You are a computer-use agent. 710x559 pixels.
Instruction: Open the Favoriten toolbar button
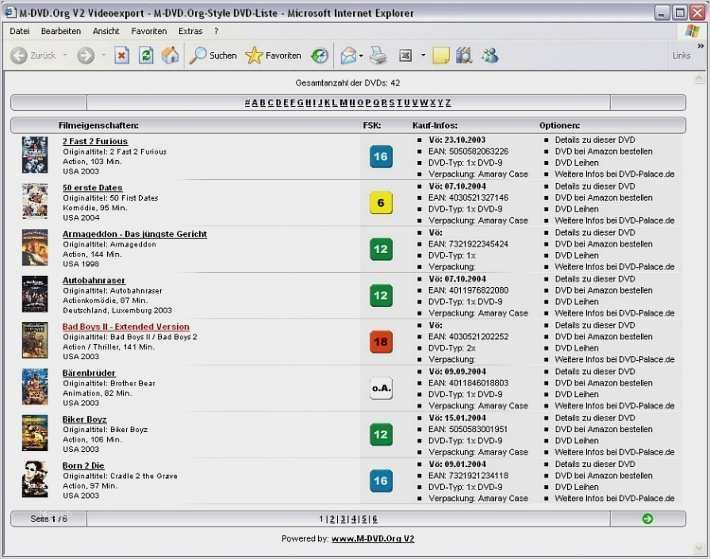(x=273, y=56)
